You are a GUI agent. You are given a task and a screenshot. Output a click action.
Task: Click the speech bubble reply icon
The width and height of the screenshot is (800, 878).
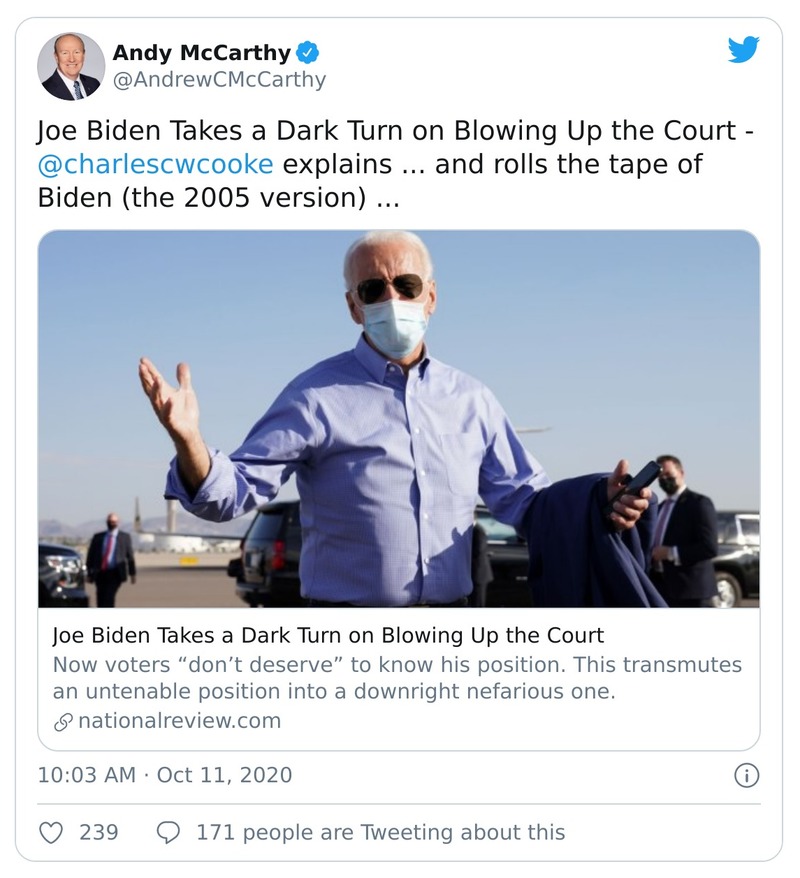[x=169, y=832]
